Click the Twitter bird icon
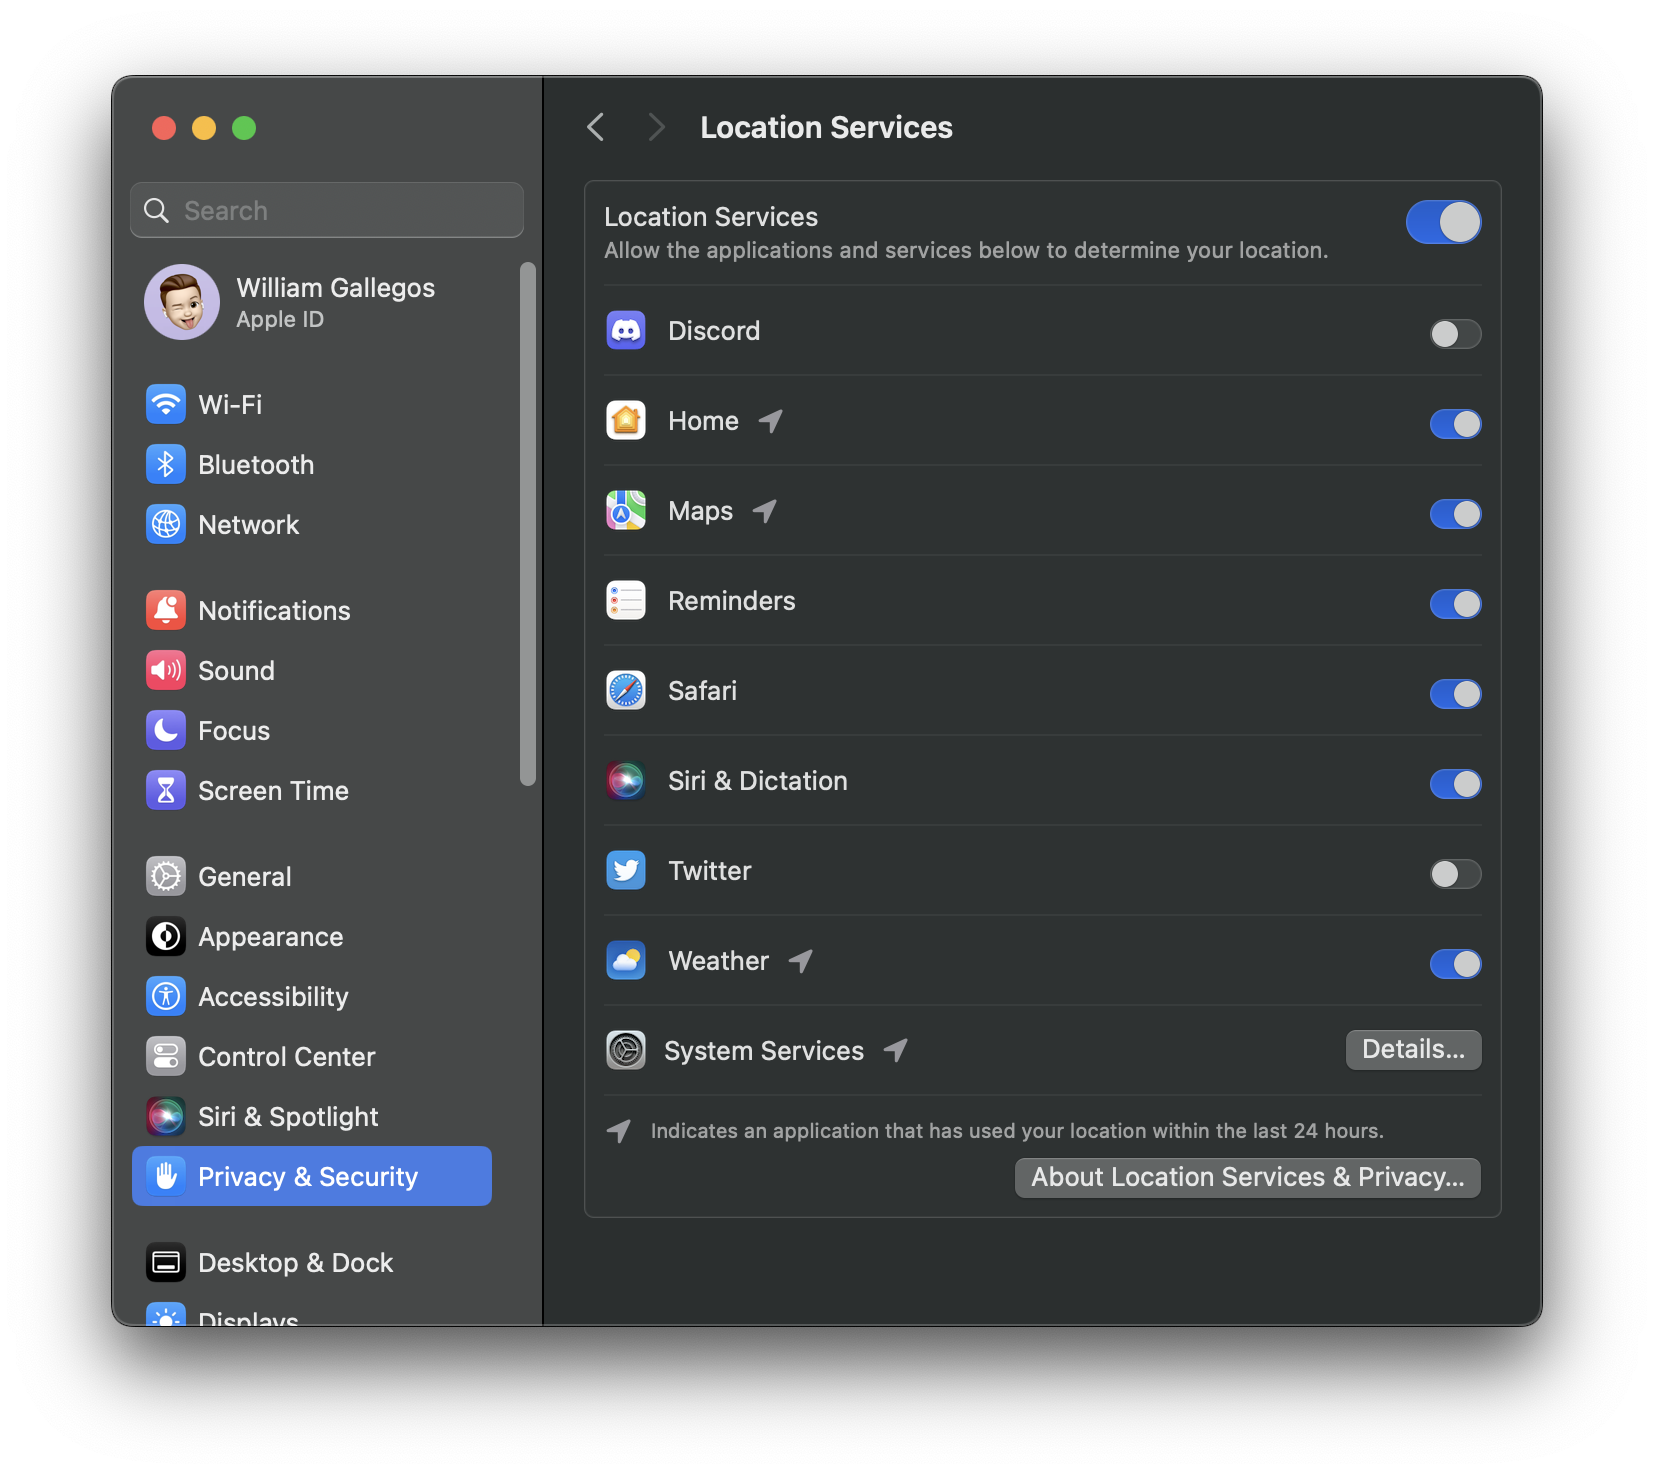Image resolution: width=1654 pixels, height=1474 pixels. [x=626, y=871]
